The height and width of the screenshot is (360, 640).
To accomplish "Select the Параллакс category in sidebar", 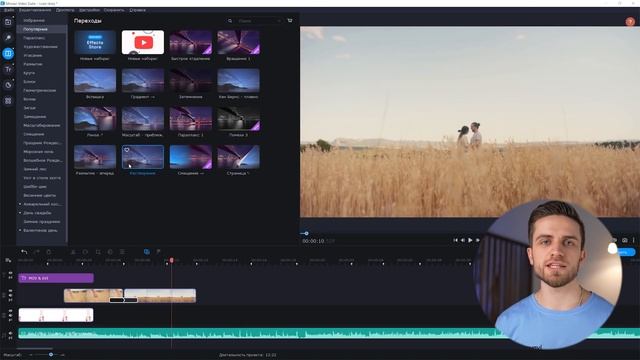I will [x=34, y=38].
